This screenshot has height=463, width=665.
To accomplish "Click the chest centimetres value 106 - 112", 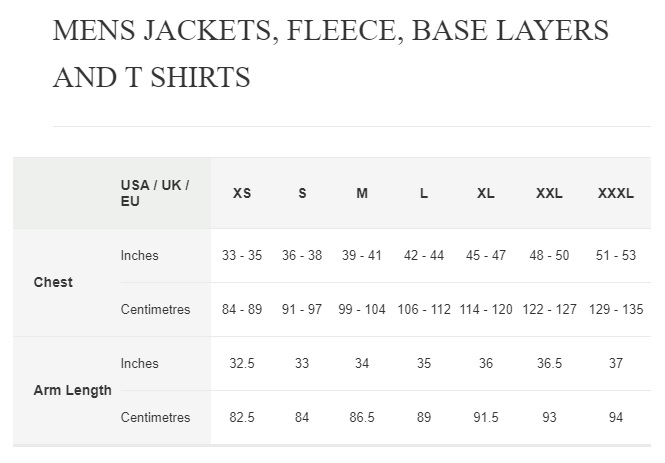I will (x=424, y=309).
